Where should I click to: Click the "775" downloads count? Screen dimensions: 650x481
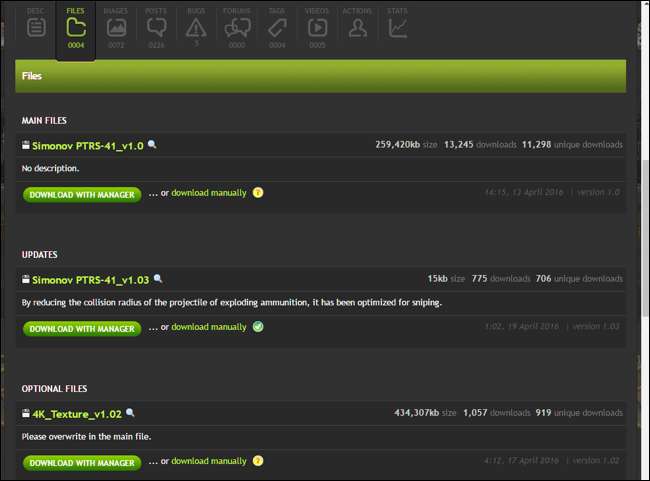point(479,278)
